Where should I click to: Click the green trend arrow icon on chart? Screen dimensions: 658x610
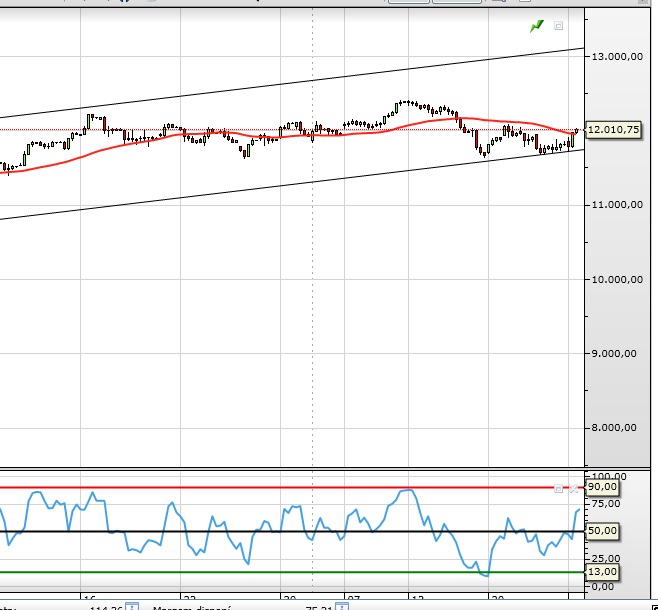537,26
